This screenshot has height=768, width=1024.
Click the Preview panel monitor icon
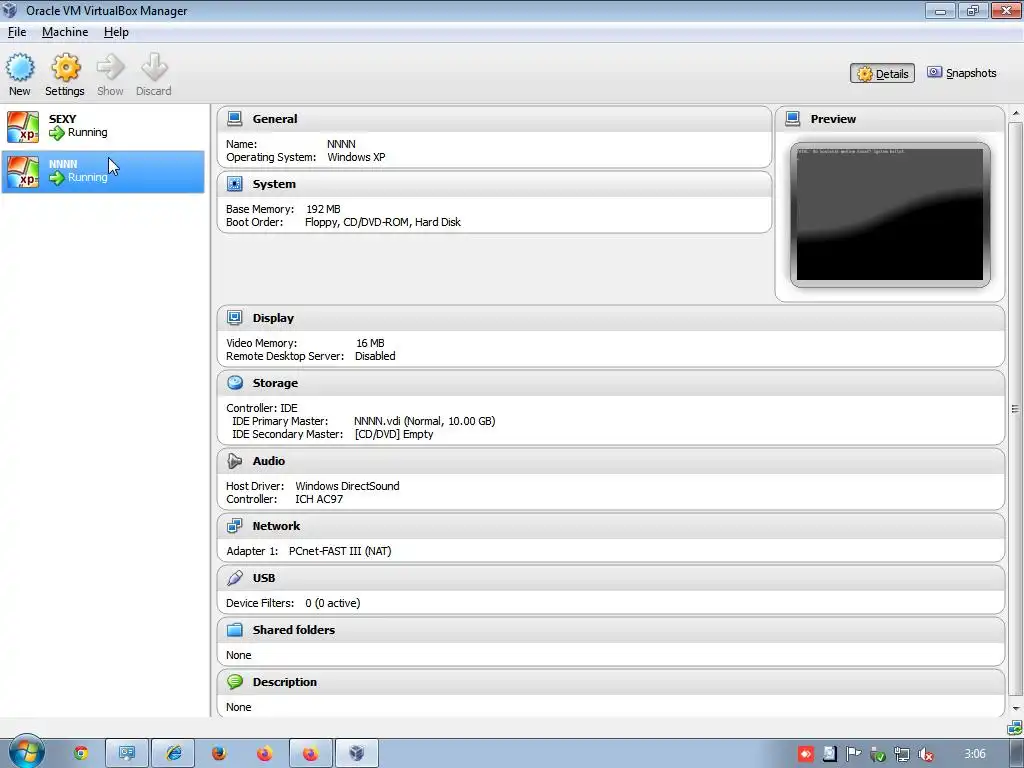(793, 119)
